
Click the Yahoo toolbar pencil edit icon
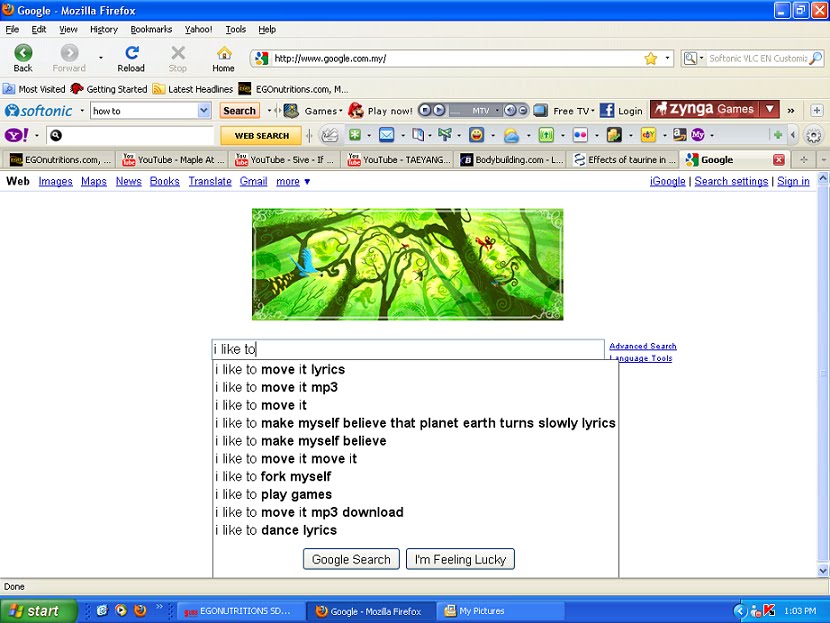pos(330,136)
